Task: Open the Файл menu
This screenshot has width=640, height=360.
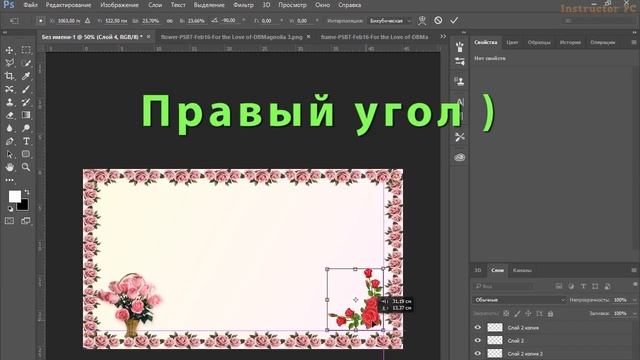Action: (31, 5)
